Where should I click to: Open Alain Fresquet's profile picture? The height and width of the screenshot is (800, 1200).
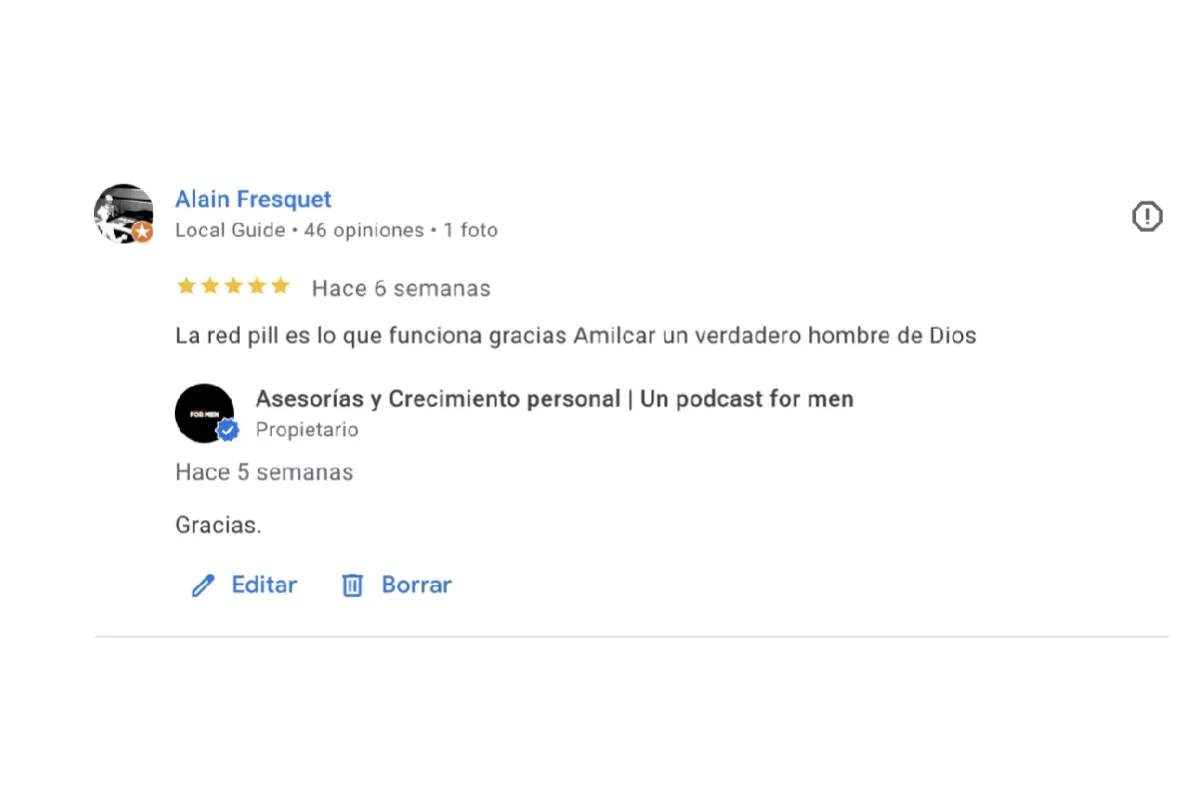[x=123, y=213]
